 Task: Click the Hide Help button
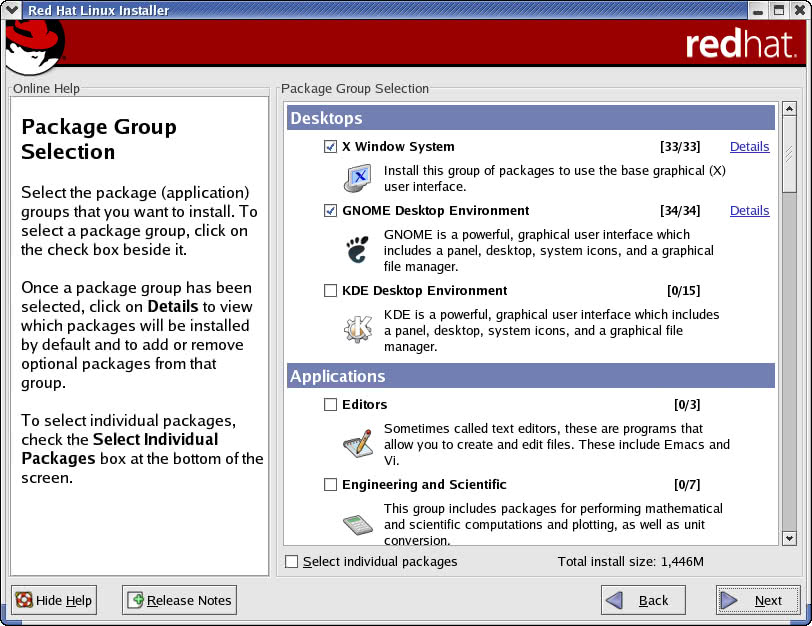54,600
